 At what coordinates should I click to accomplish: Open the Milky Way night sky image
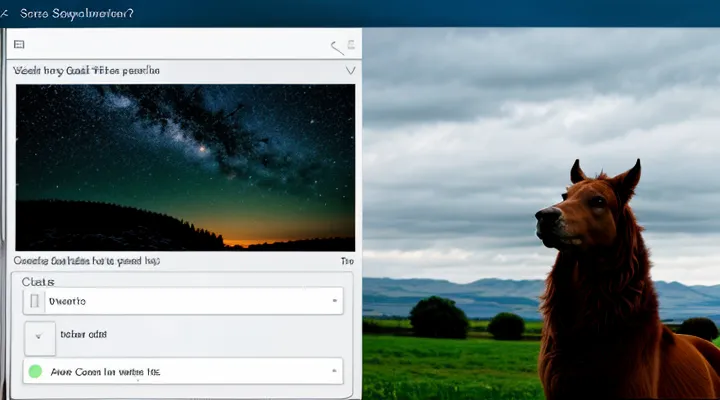click(185, 166)
